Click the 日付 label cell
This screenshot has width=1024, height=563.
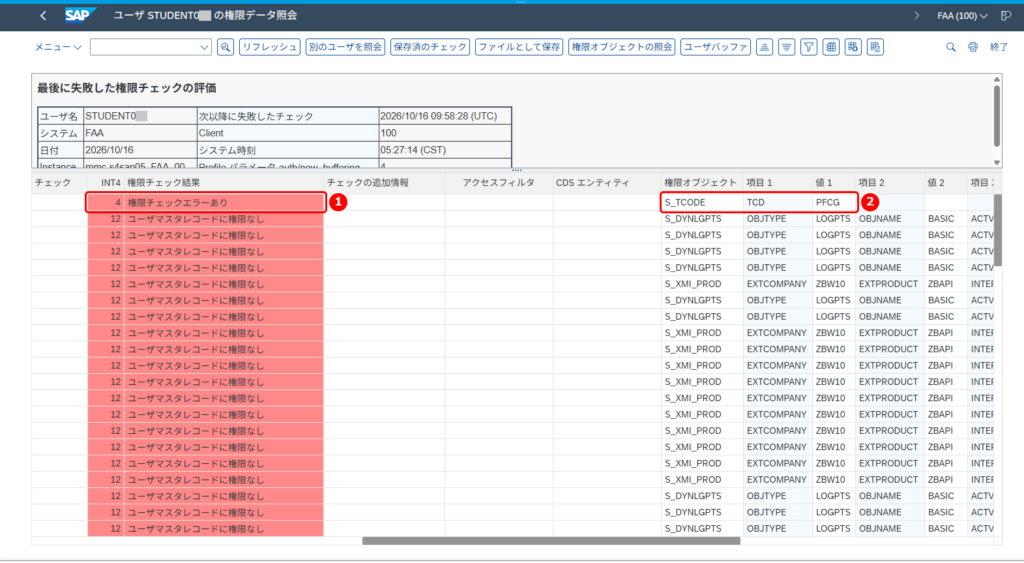60,150
